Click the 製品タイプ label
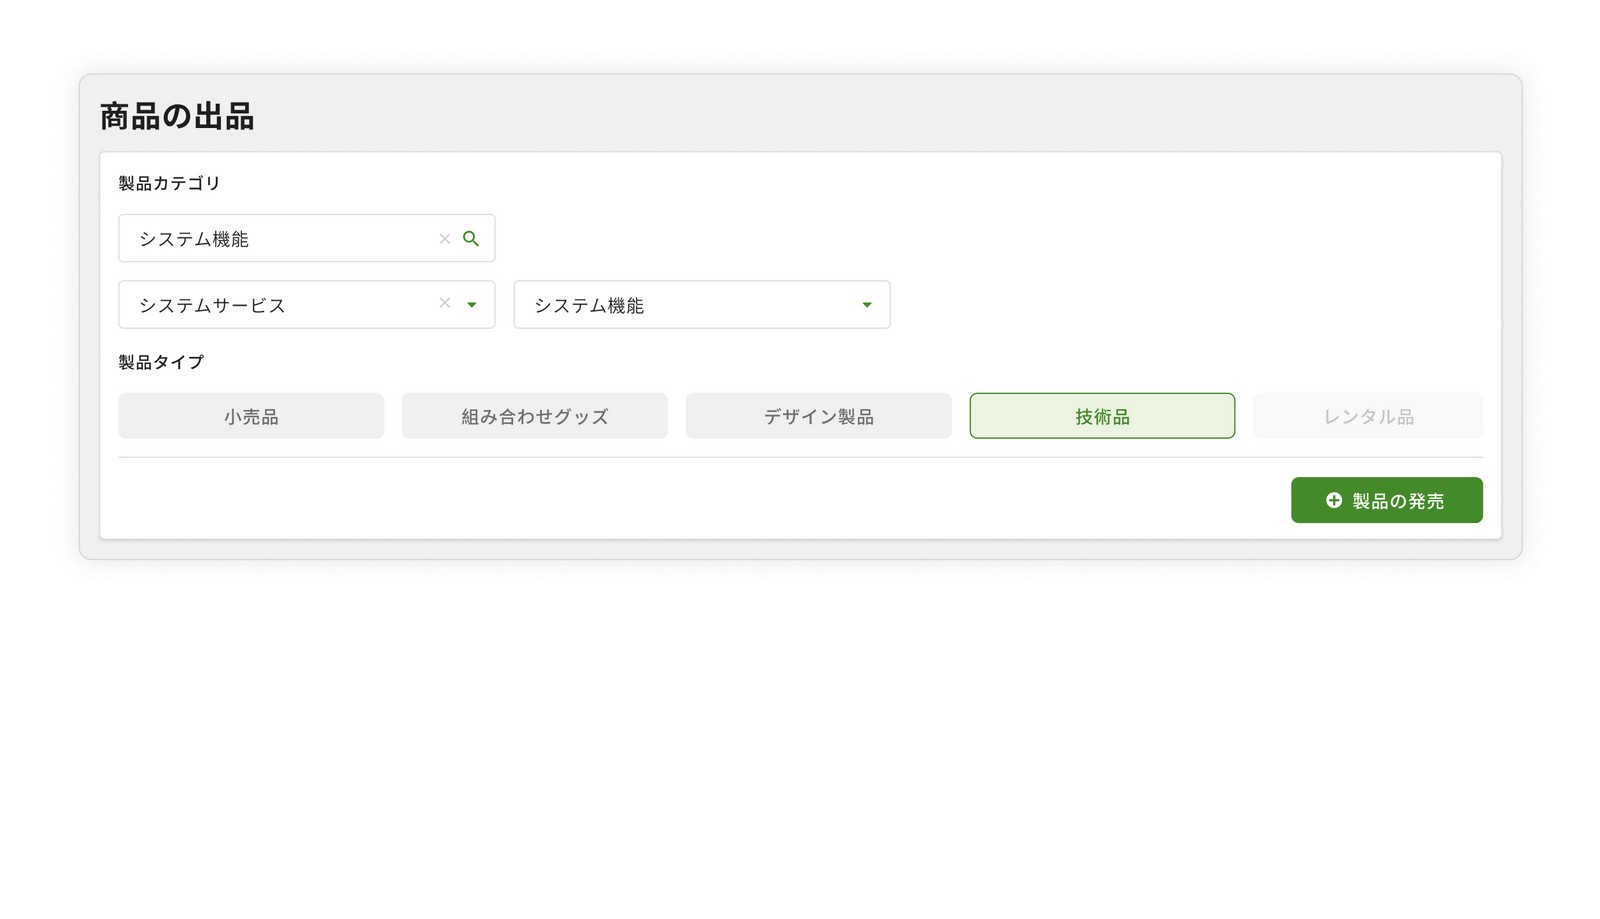Image resolution: width=1600 pixels, height=919 pixels. 161,362
